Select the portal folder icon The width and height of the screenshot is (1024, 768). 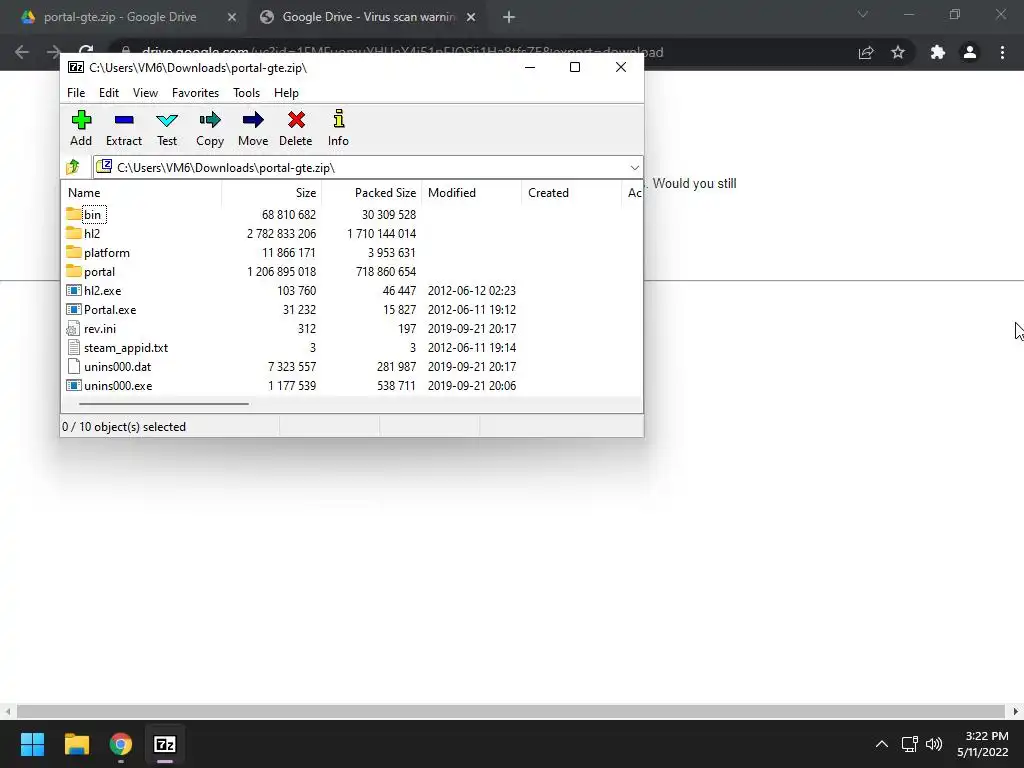pyautogui.click(x=74, y=271)
